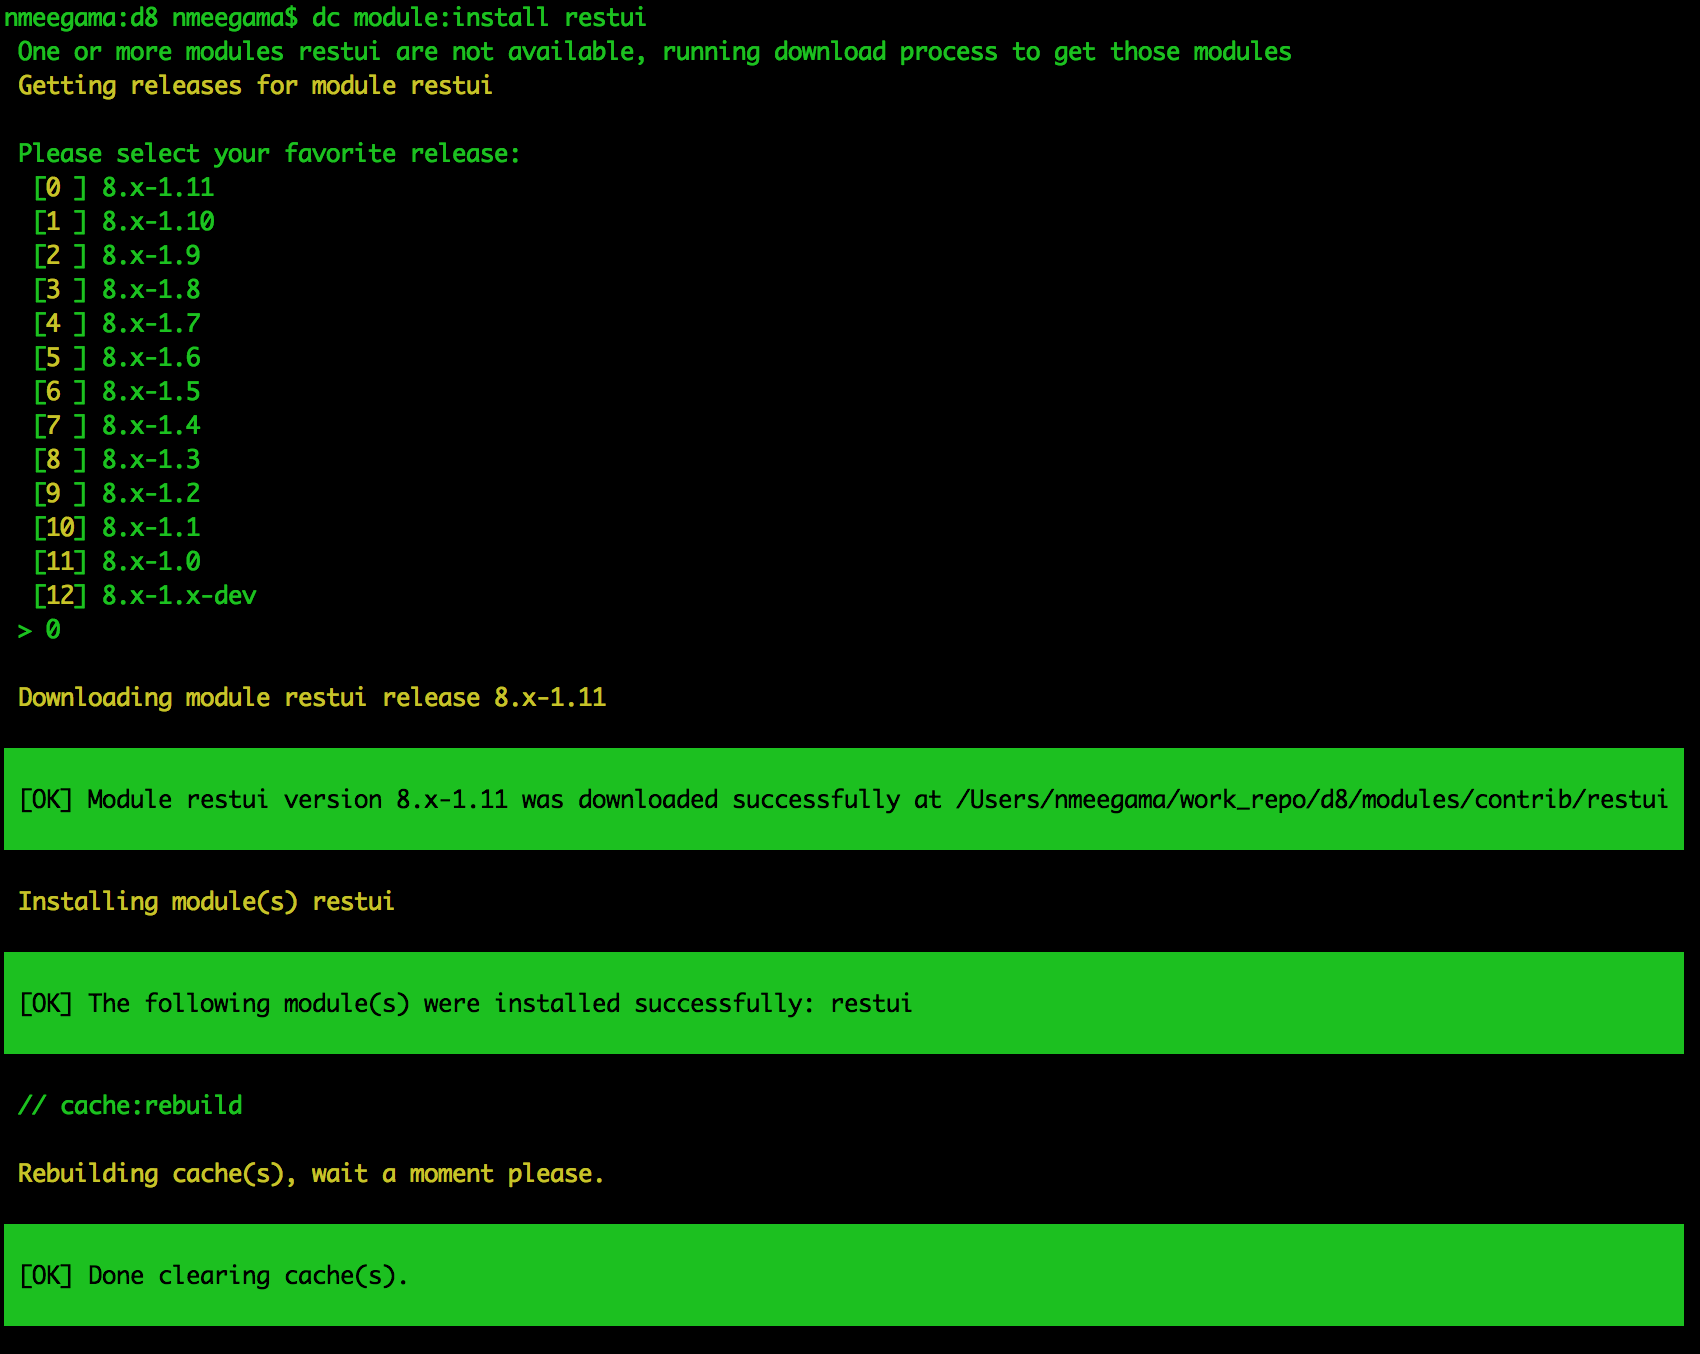Click the '// cache:rebuild' line
Screen dimensions: 1700x1354
pyautogui.click(x=131, y=1106)
